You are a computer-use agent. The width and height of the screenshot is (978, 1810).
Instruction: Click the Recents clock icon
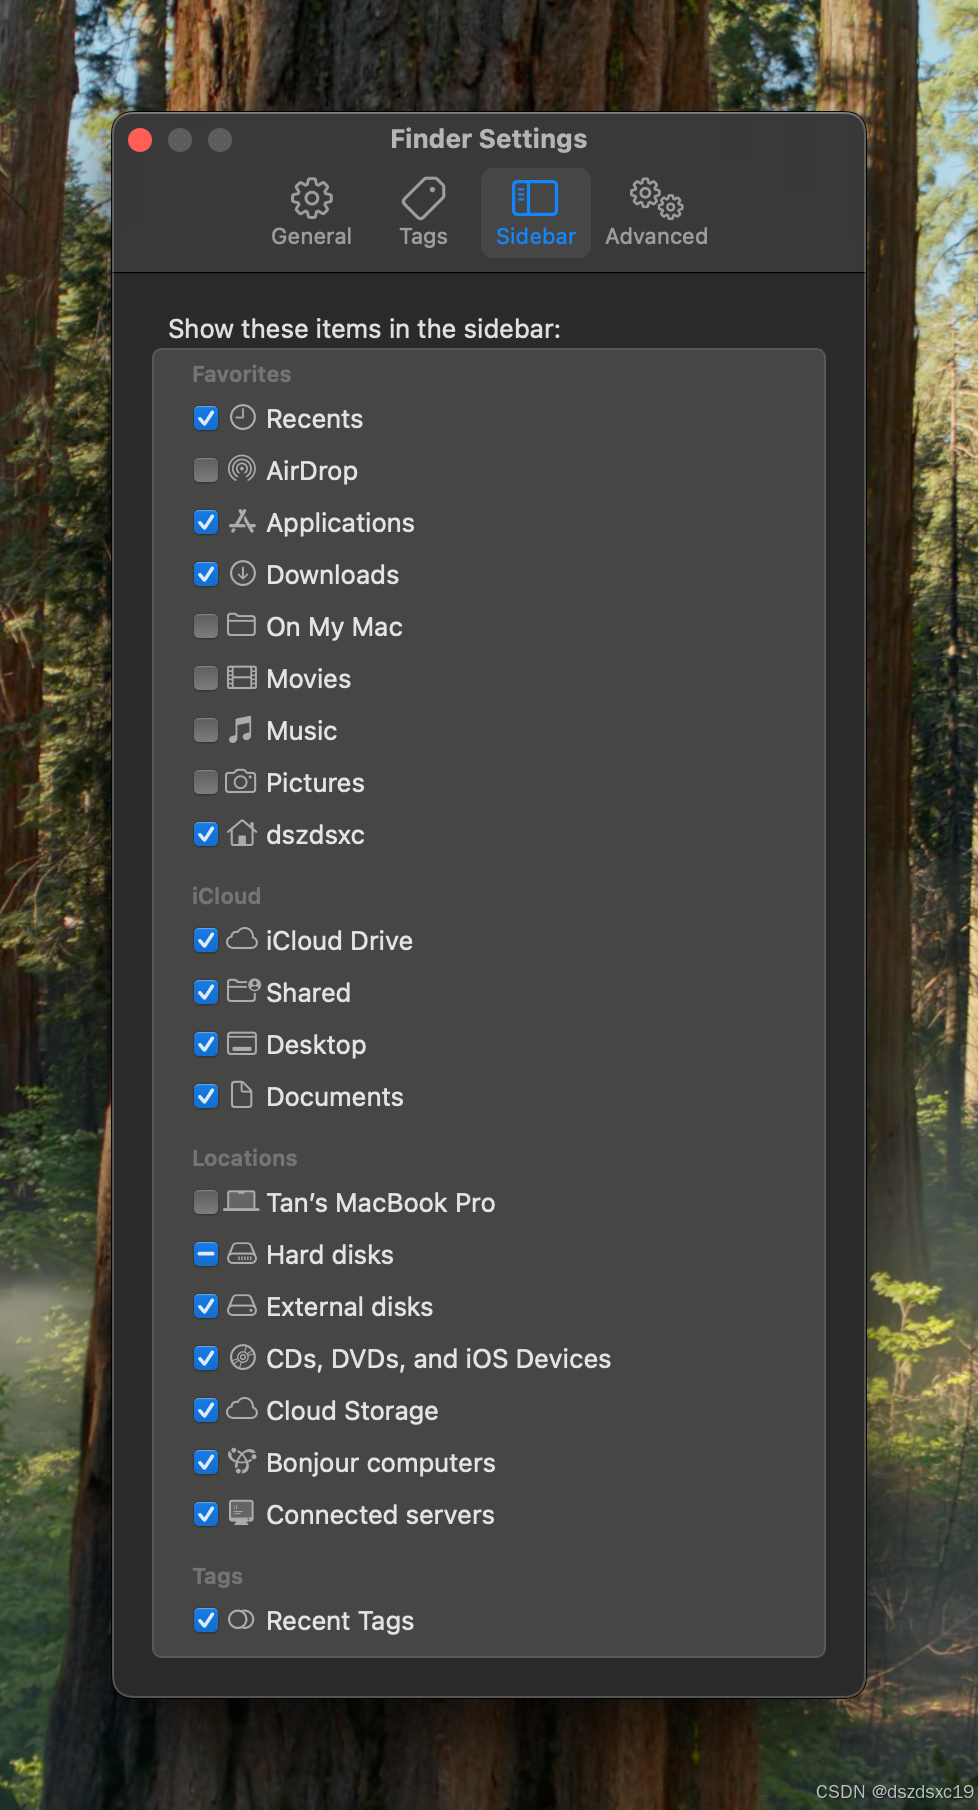pos(242,417)
